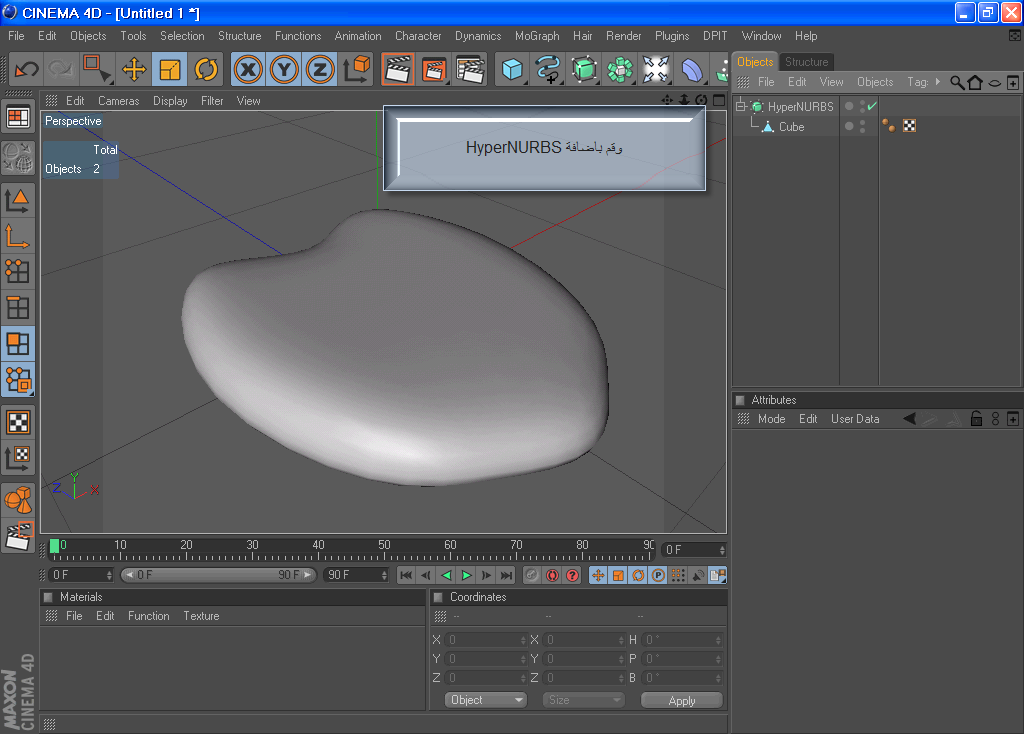The width and height of the screenshot is (1024, 734).
Task: Click the home icon in Objects manager
Action: tap(975, 82)
